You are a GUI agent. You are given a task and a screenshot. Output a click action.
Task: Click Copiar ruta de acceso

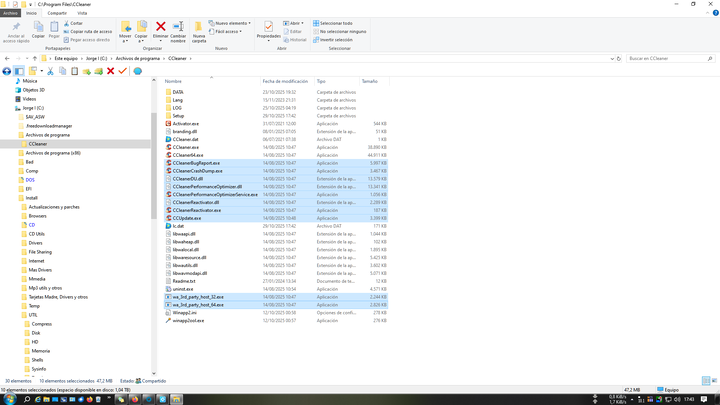click(x=87, y=31)
